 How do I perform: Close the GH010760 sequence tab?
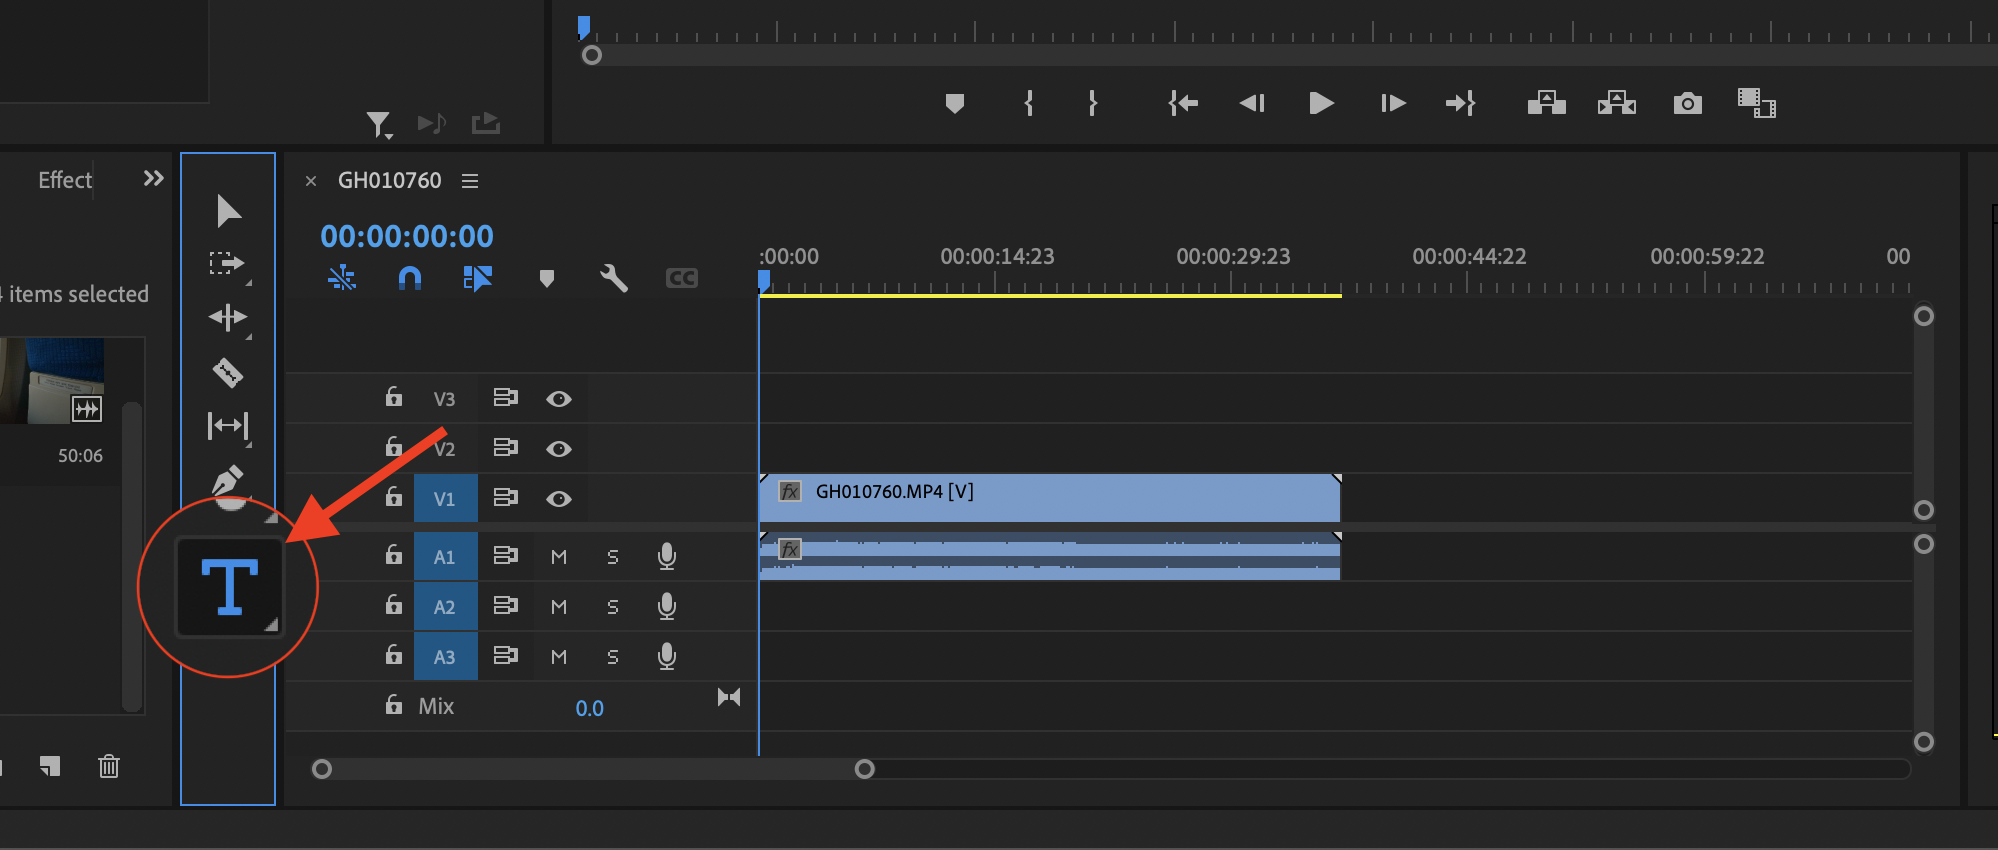tap(311, 181)
